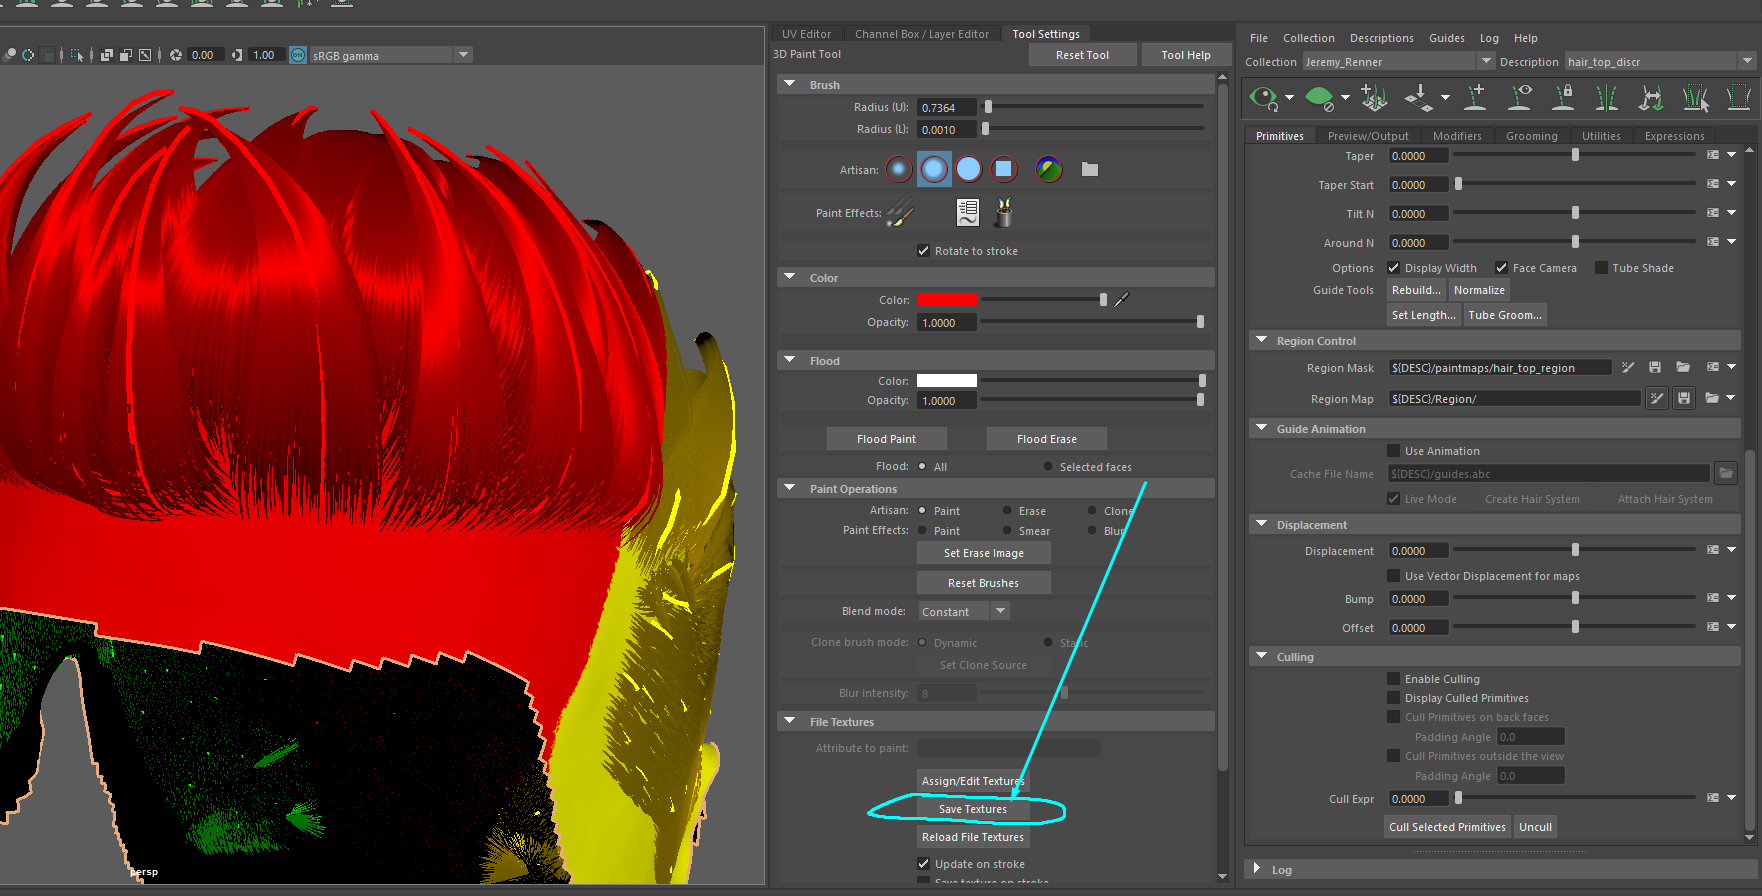Click the add patches down-arrow icon
Viewport: 1762px width, 896px height.
point(1417,97)
